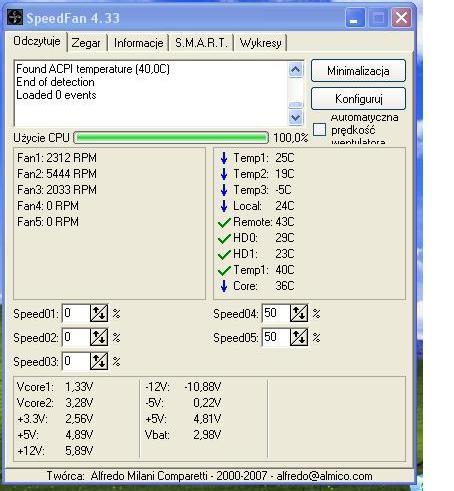Adjust Speed03 with its up/down spinner
Image resolution: width=454 pixels, height=491 pixels.
click(99, 361)
